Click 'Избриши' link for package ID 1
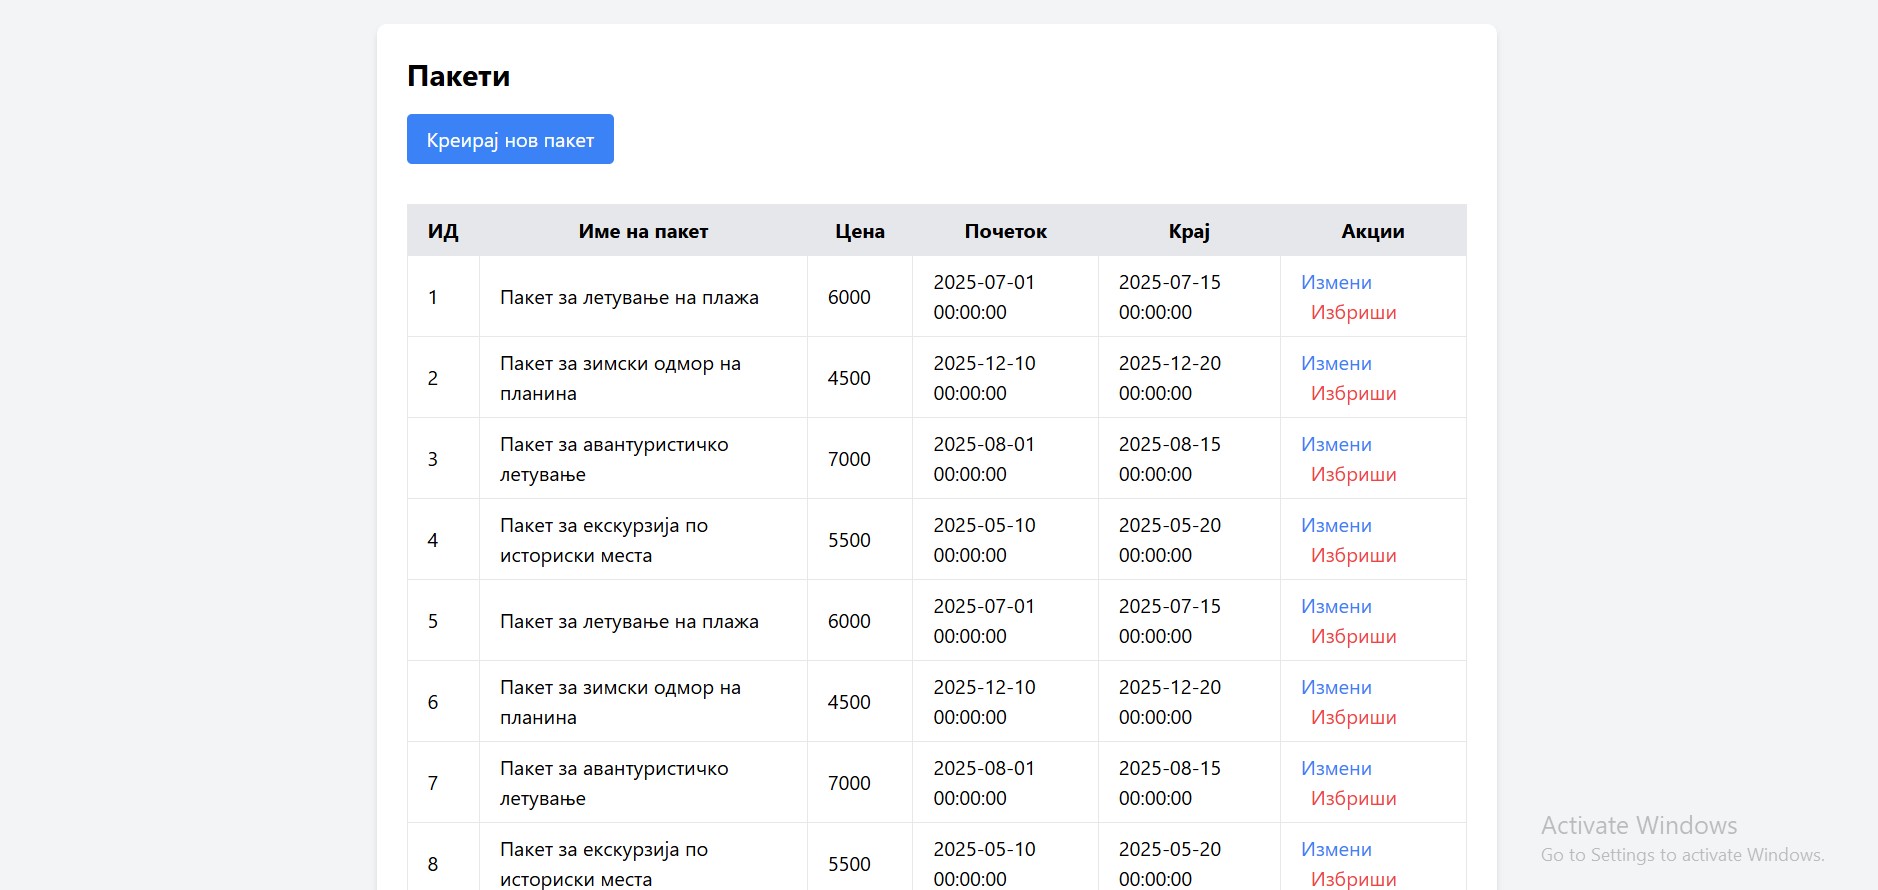This screenshot has width=1878, height=890. [1353, 313]
